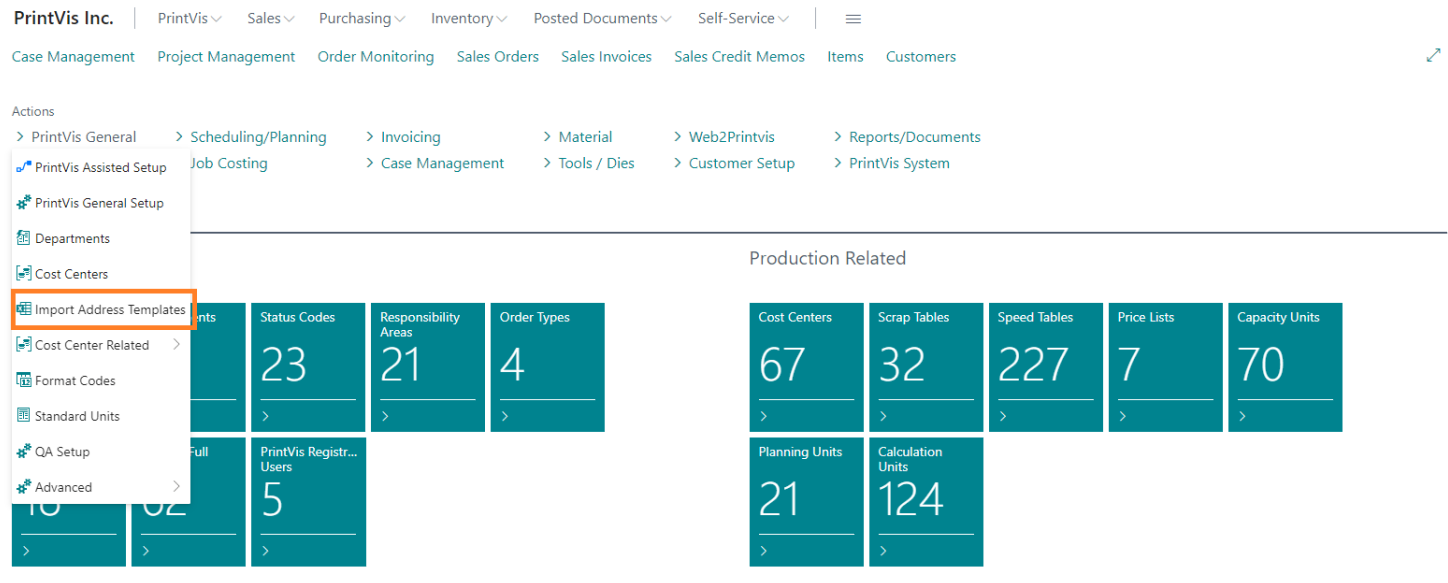This screenshot has width=1448, height=583.
Task: Click the expand page arrows icon
Action: coord(1433,56)
